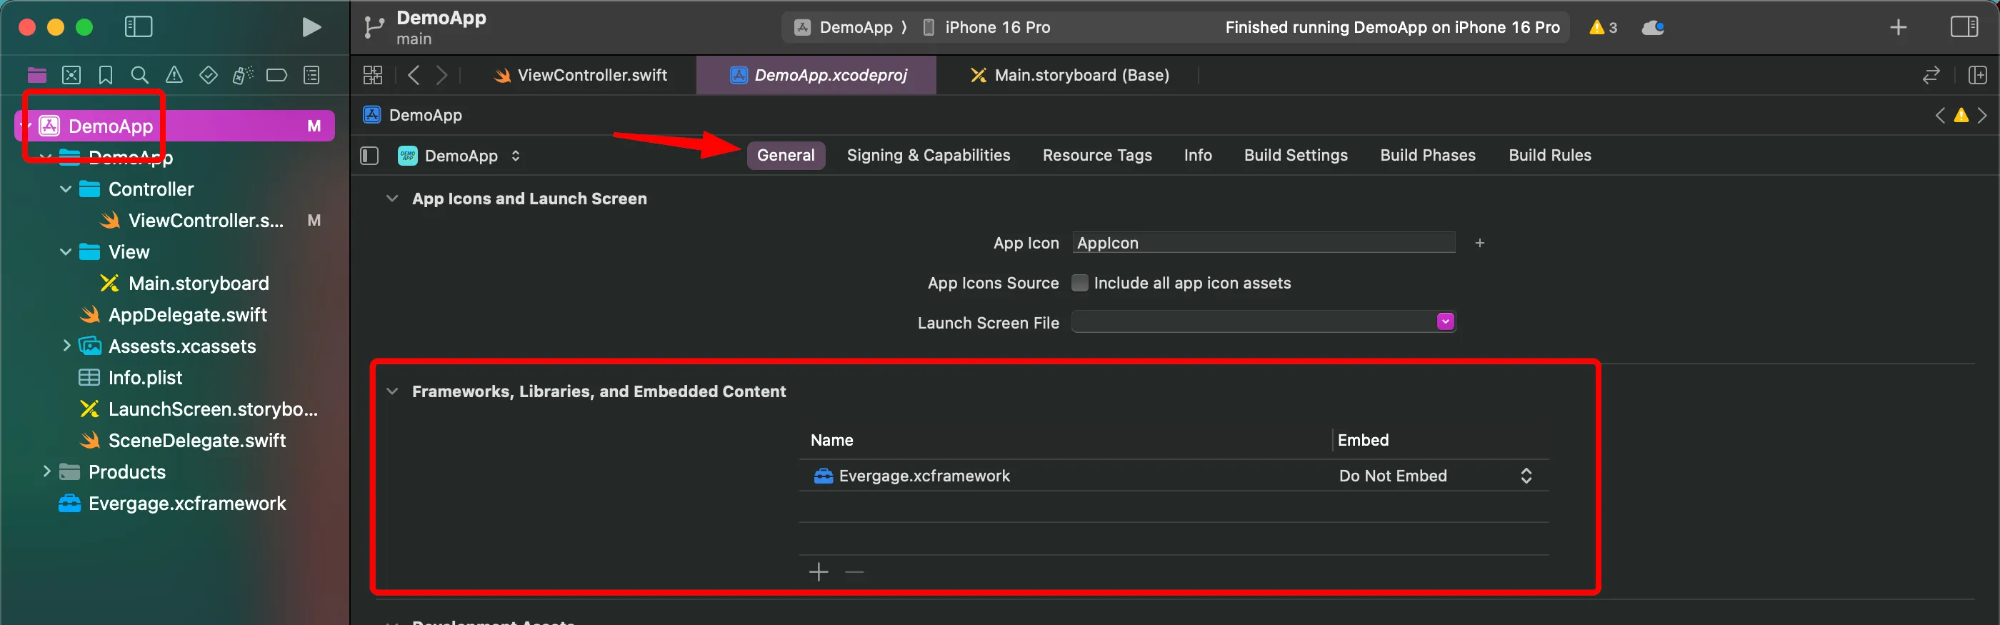Image resolution: width=2000 pixels, height=625 pixels.
Task: Collapse App Icons and Launch Screen section
Action: coord(392,199)
